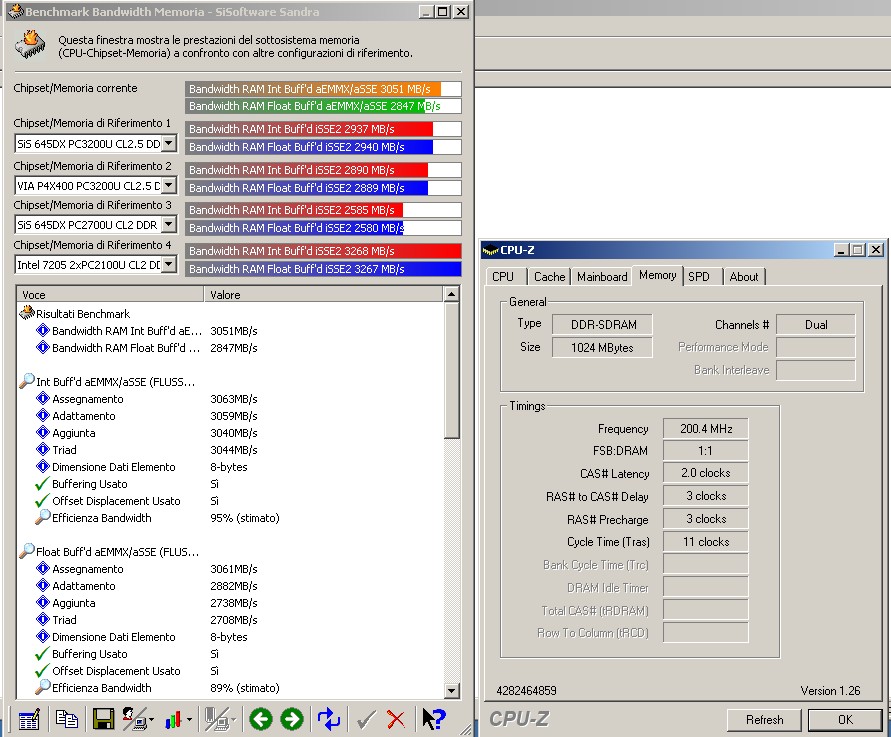Screen dimensions: 891x737
Task: Click the green check beside Offset Displacement Usato in Float section
Action: pos(42,671)
